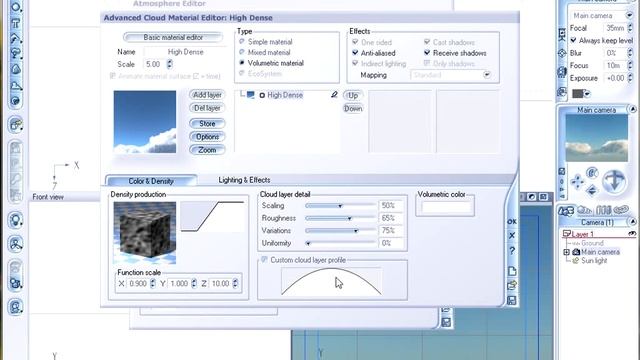Click the camera pan arrows control
Viewport: 640px width, 360px height.
(x=577, y=182)
